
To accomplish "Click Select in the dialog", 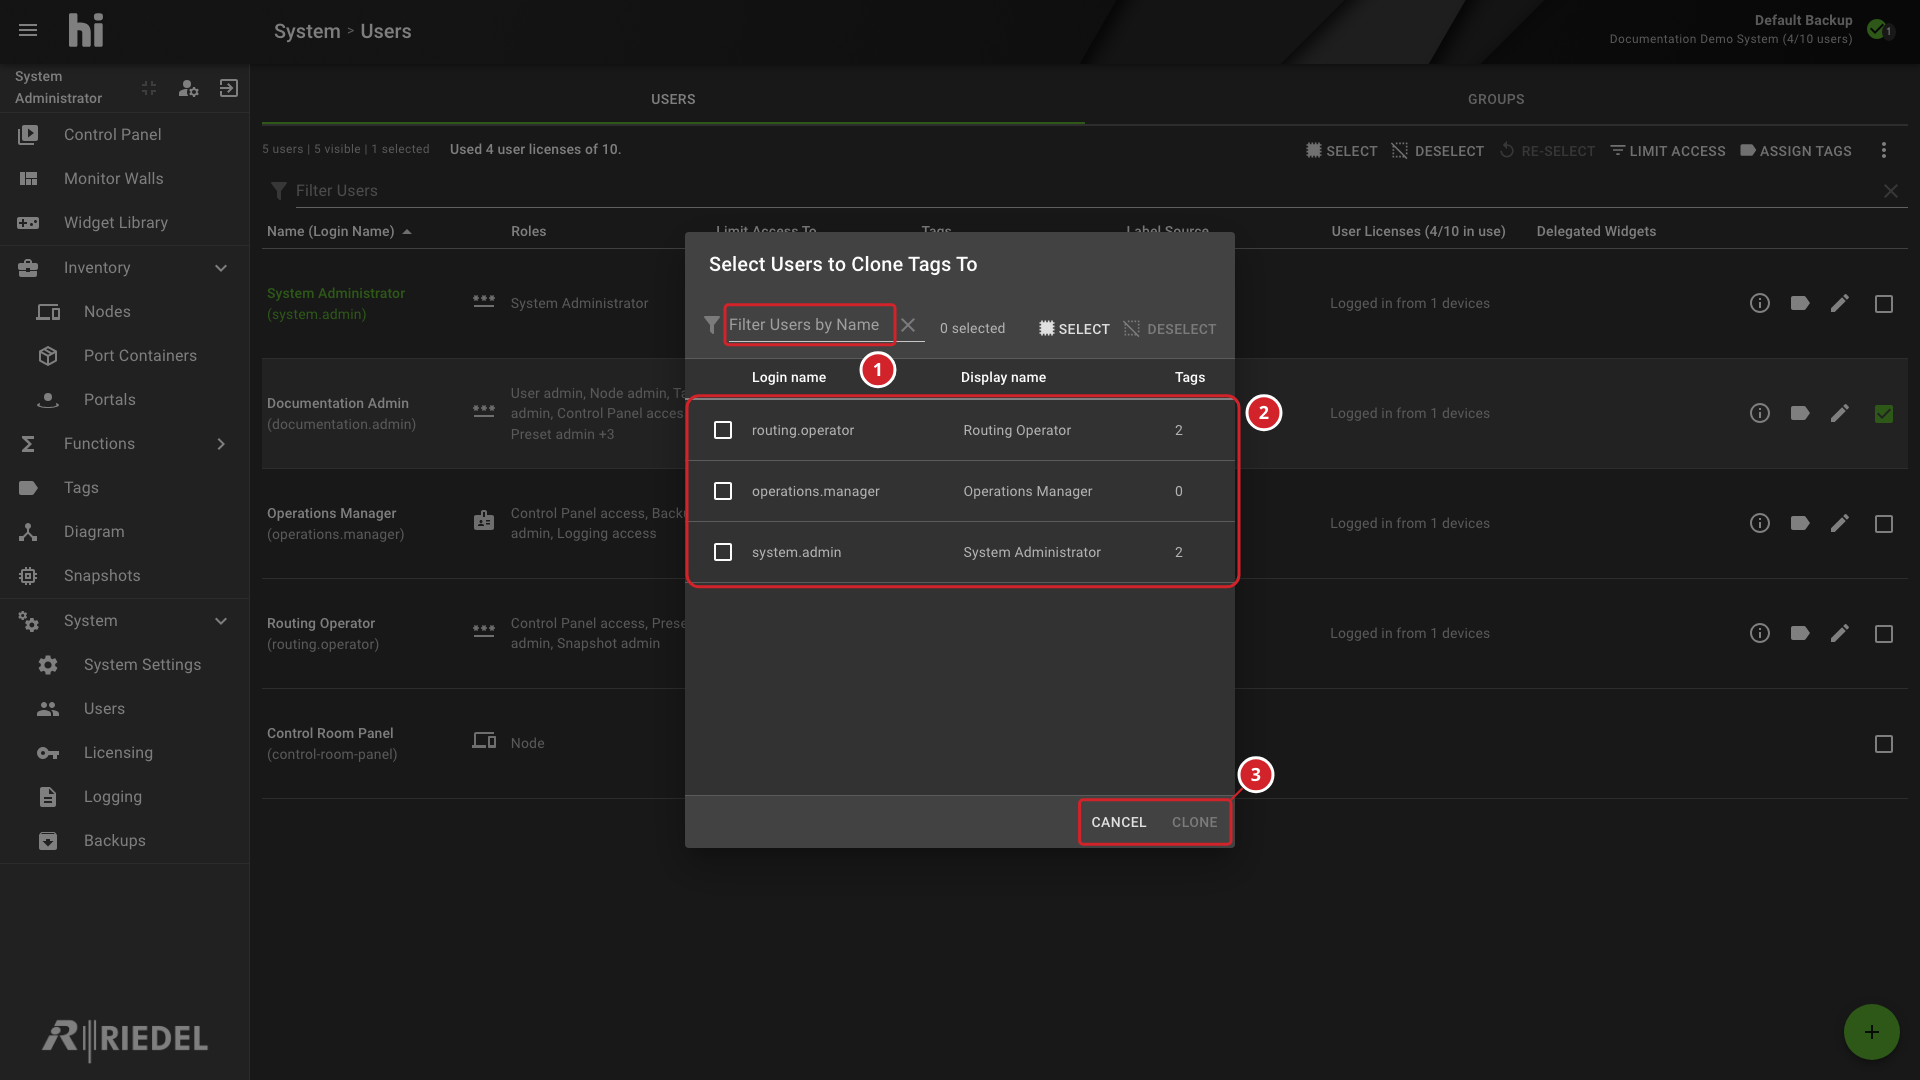I will (1074, 329).
